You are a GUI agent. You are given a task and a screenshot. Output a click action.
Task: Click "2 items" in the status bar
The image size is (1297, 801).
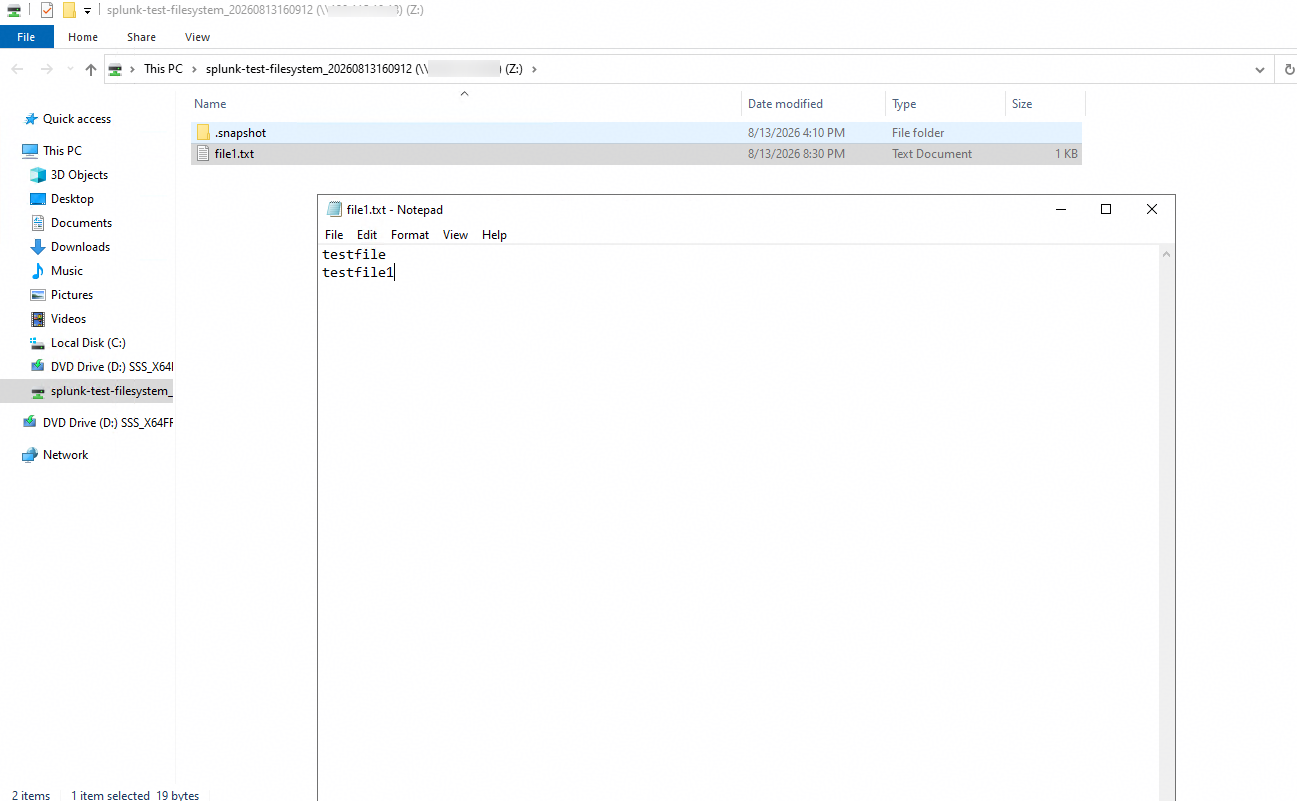point(31,795)
